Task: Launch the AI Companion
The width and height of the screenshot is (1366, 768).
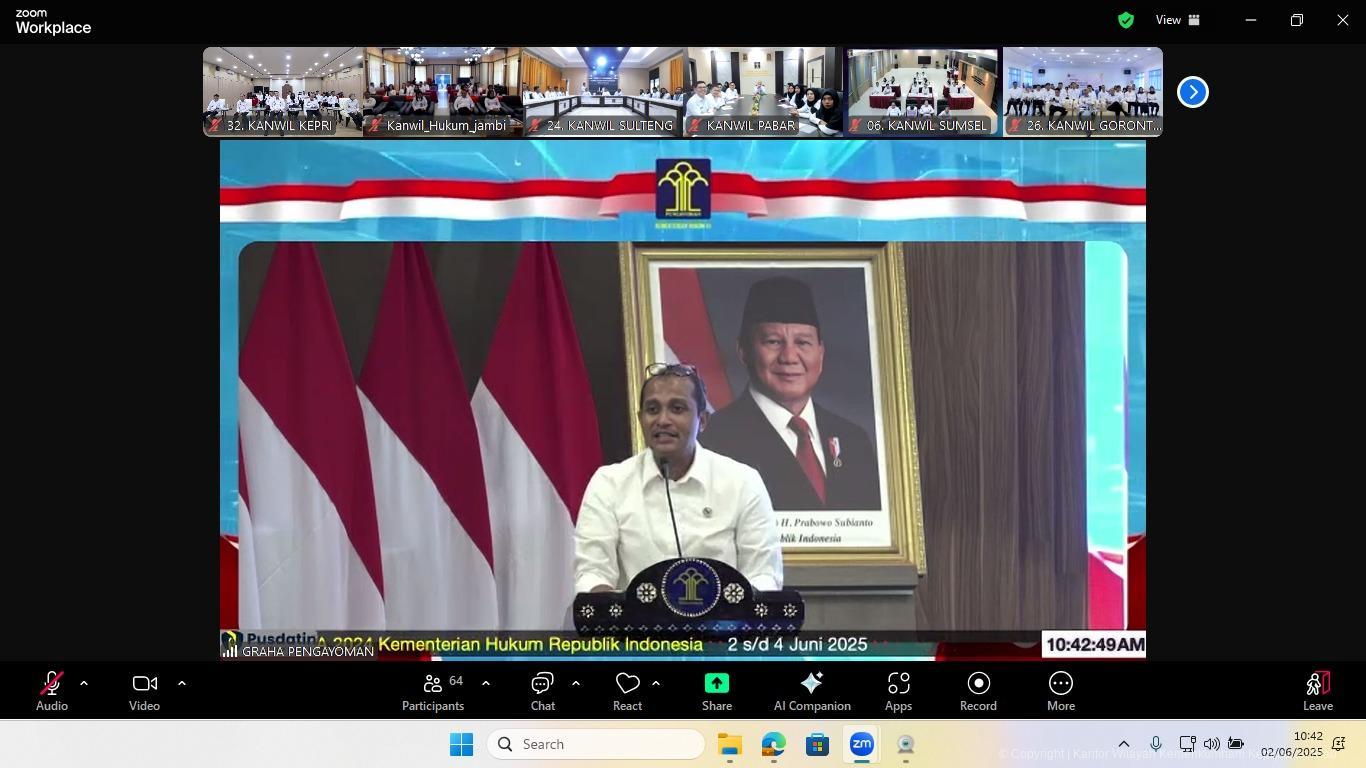Action: pyautogui.click(x=812, y=690)
